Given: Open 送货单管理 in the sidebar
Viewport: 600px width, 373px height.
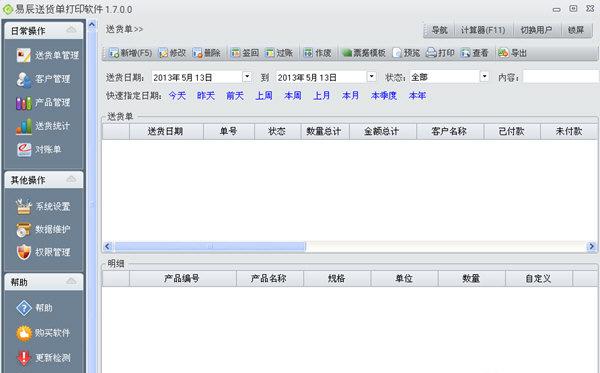Looking at the screenshot, I should (x=47, y=55).
